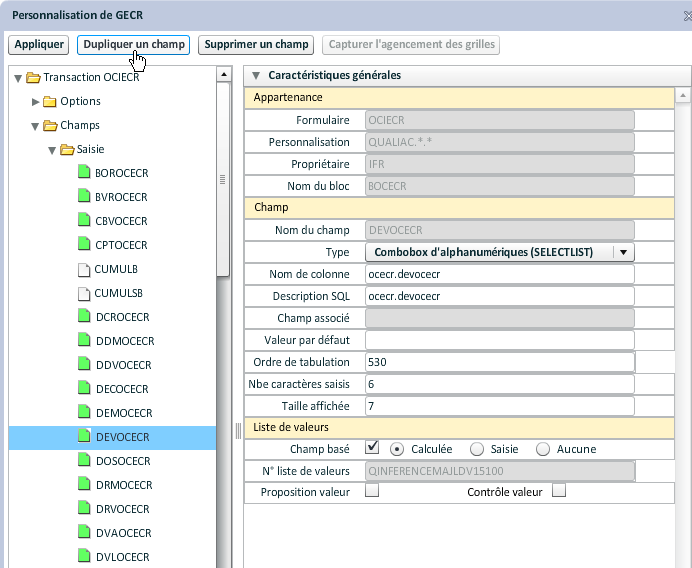Click the Champs folder icon
Viewport: 692px width, 568px height.
[x=50, y=125]
